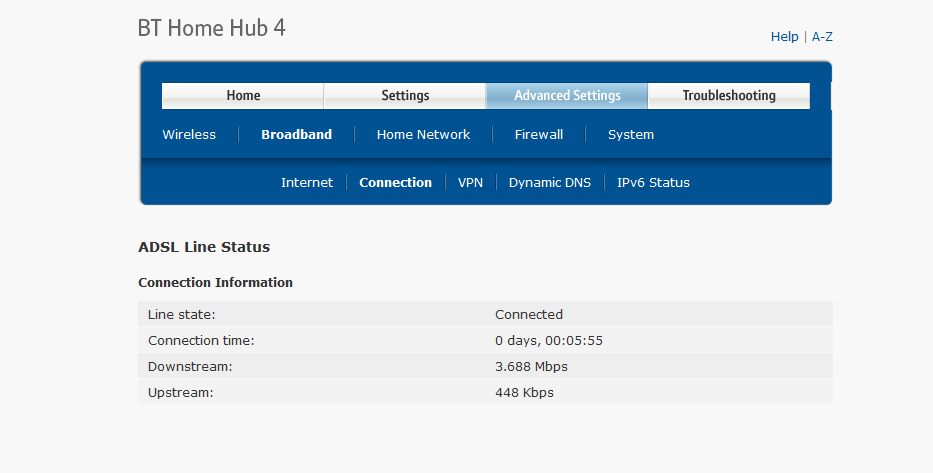
Task: Go to the Troubleshooting tab
Action: tap(729, 96)
